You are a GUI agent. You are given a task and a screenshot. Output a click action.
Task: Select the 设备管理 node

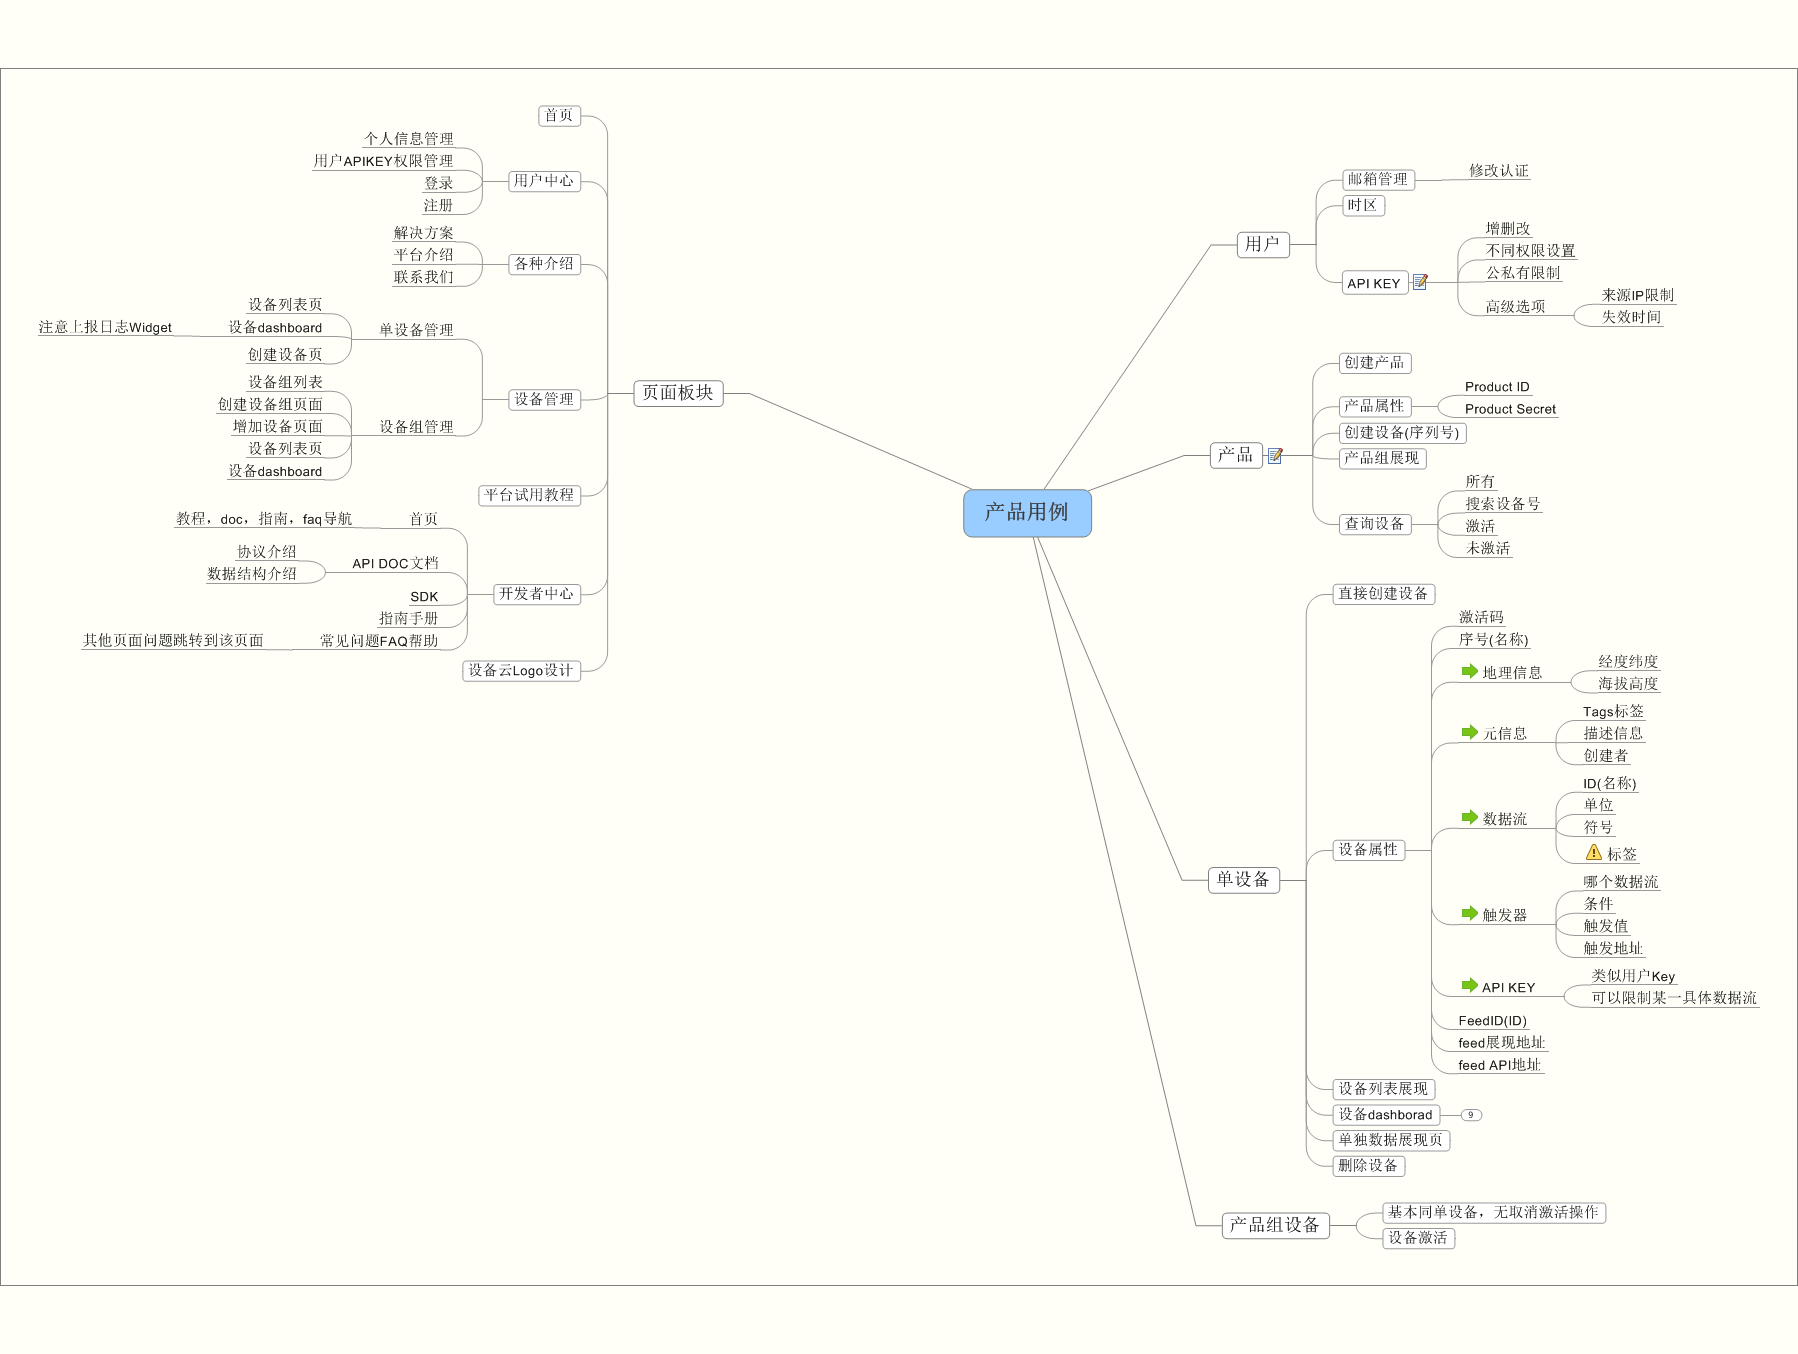click(543, 399)
